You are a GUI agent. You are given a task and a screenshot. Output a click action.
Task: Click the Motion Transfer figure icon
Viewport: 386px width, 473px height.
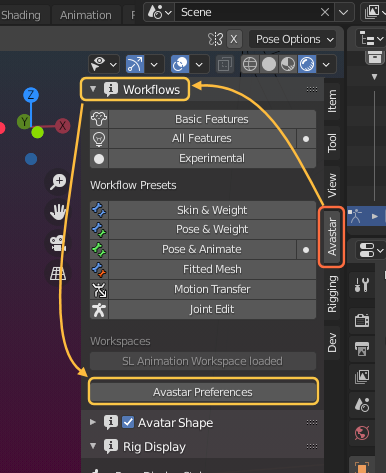(x=99, y=290)
